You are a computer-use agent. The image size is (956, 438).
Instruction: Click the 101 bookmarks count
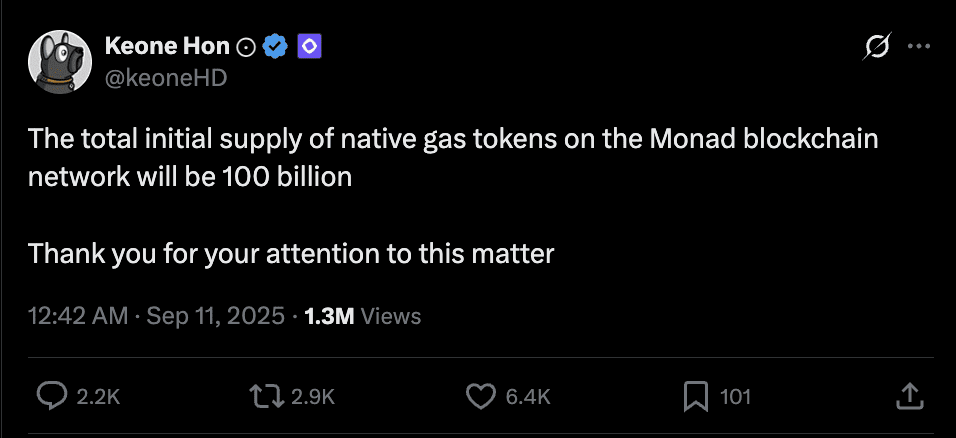click(735, 397)
